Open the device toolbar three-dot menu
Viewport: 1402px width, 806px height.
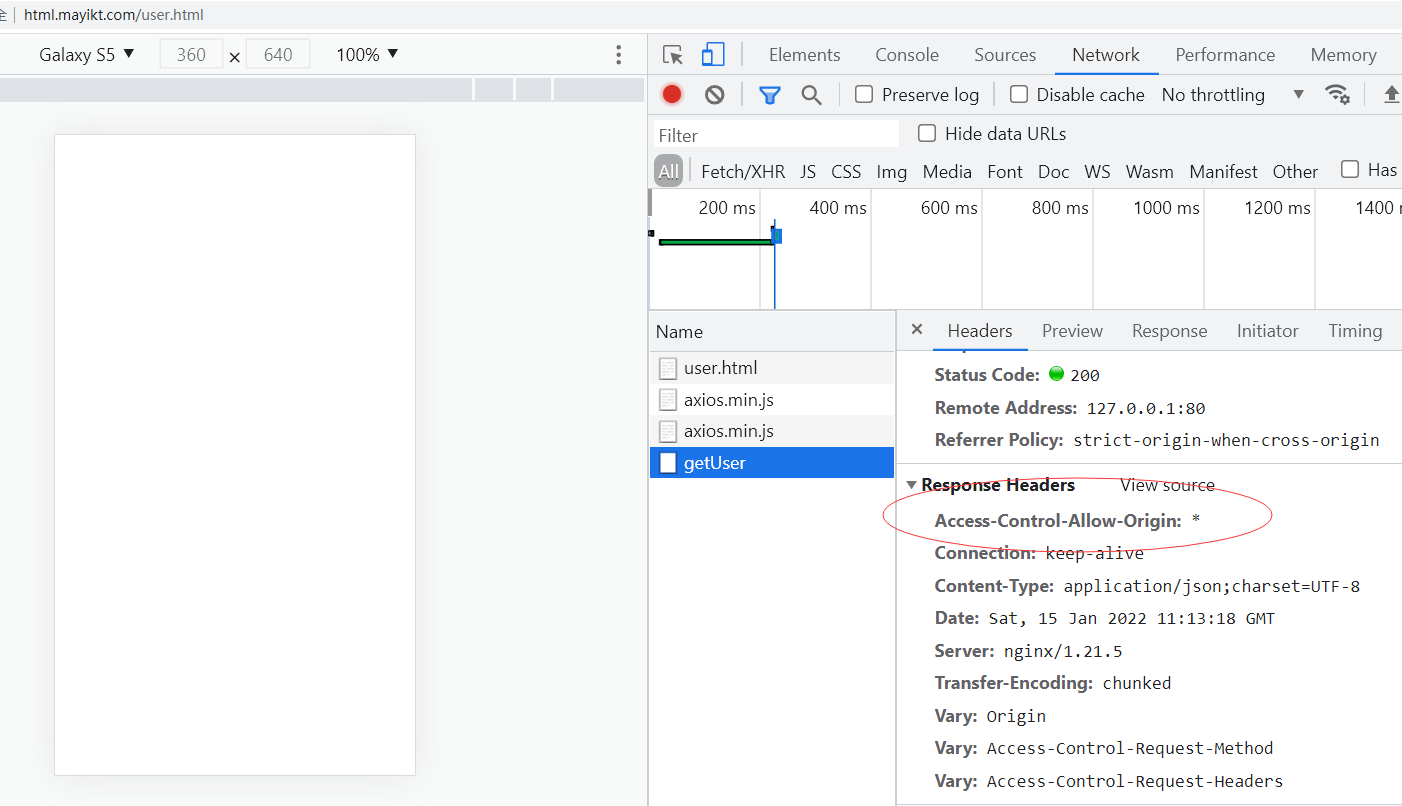618,55
